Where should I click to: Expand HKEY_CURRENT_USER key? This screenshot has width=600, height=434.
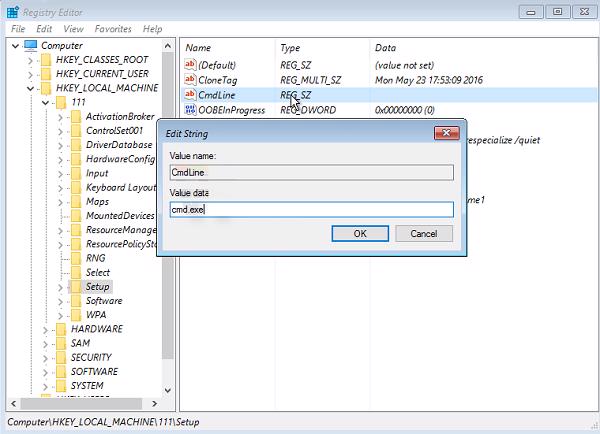pos(30,74)
